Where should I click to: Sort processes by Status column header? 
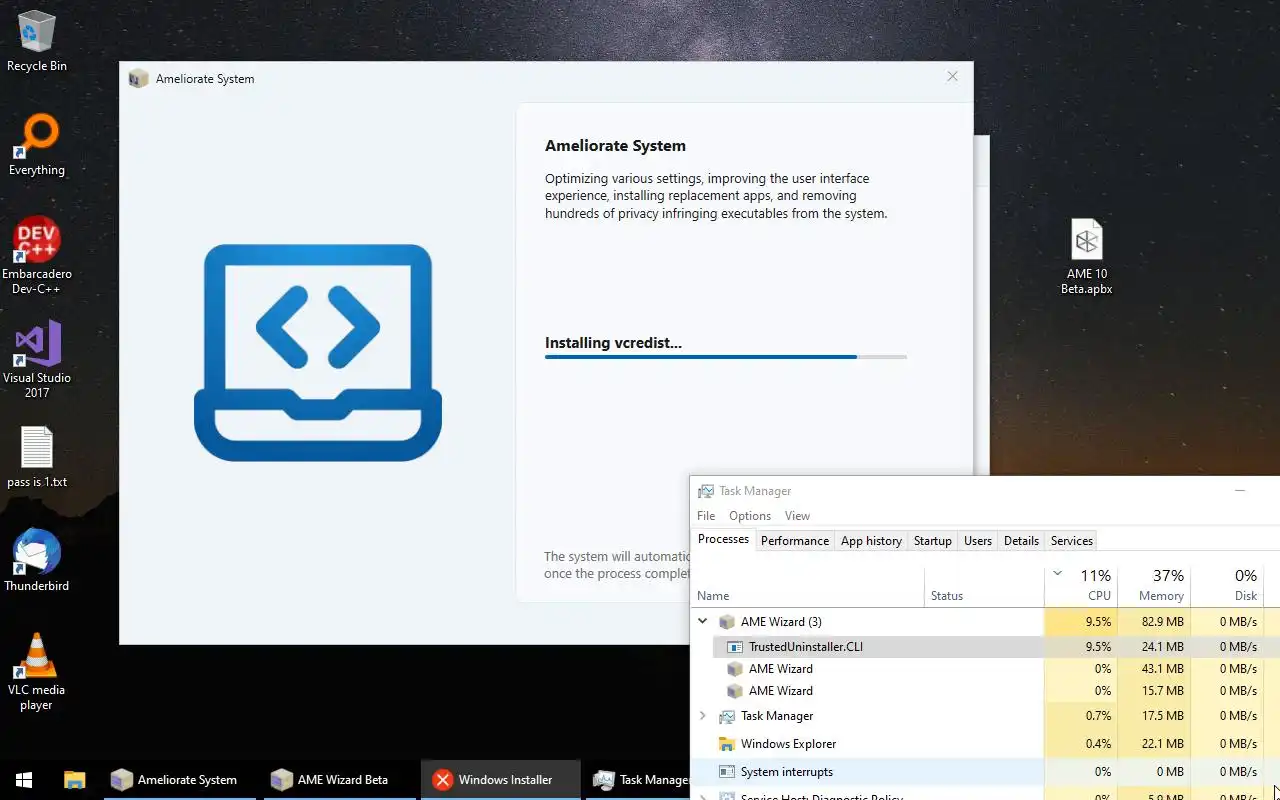[984, 586]
